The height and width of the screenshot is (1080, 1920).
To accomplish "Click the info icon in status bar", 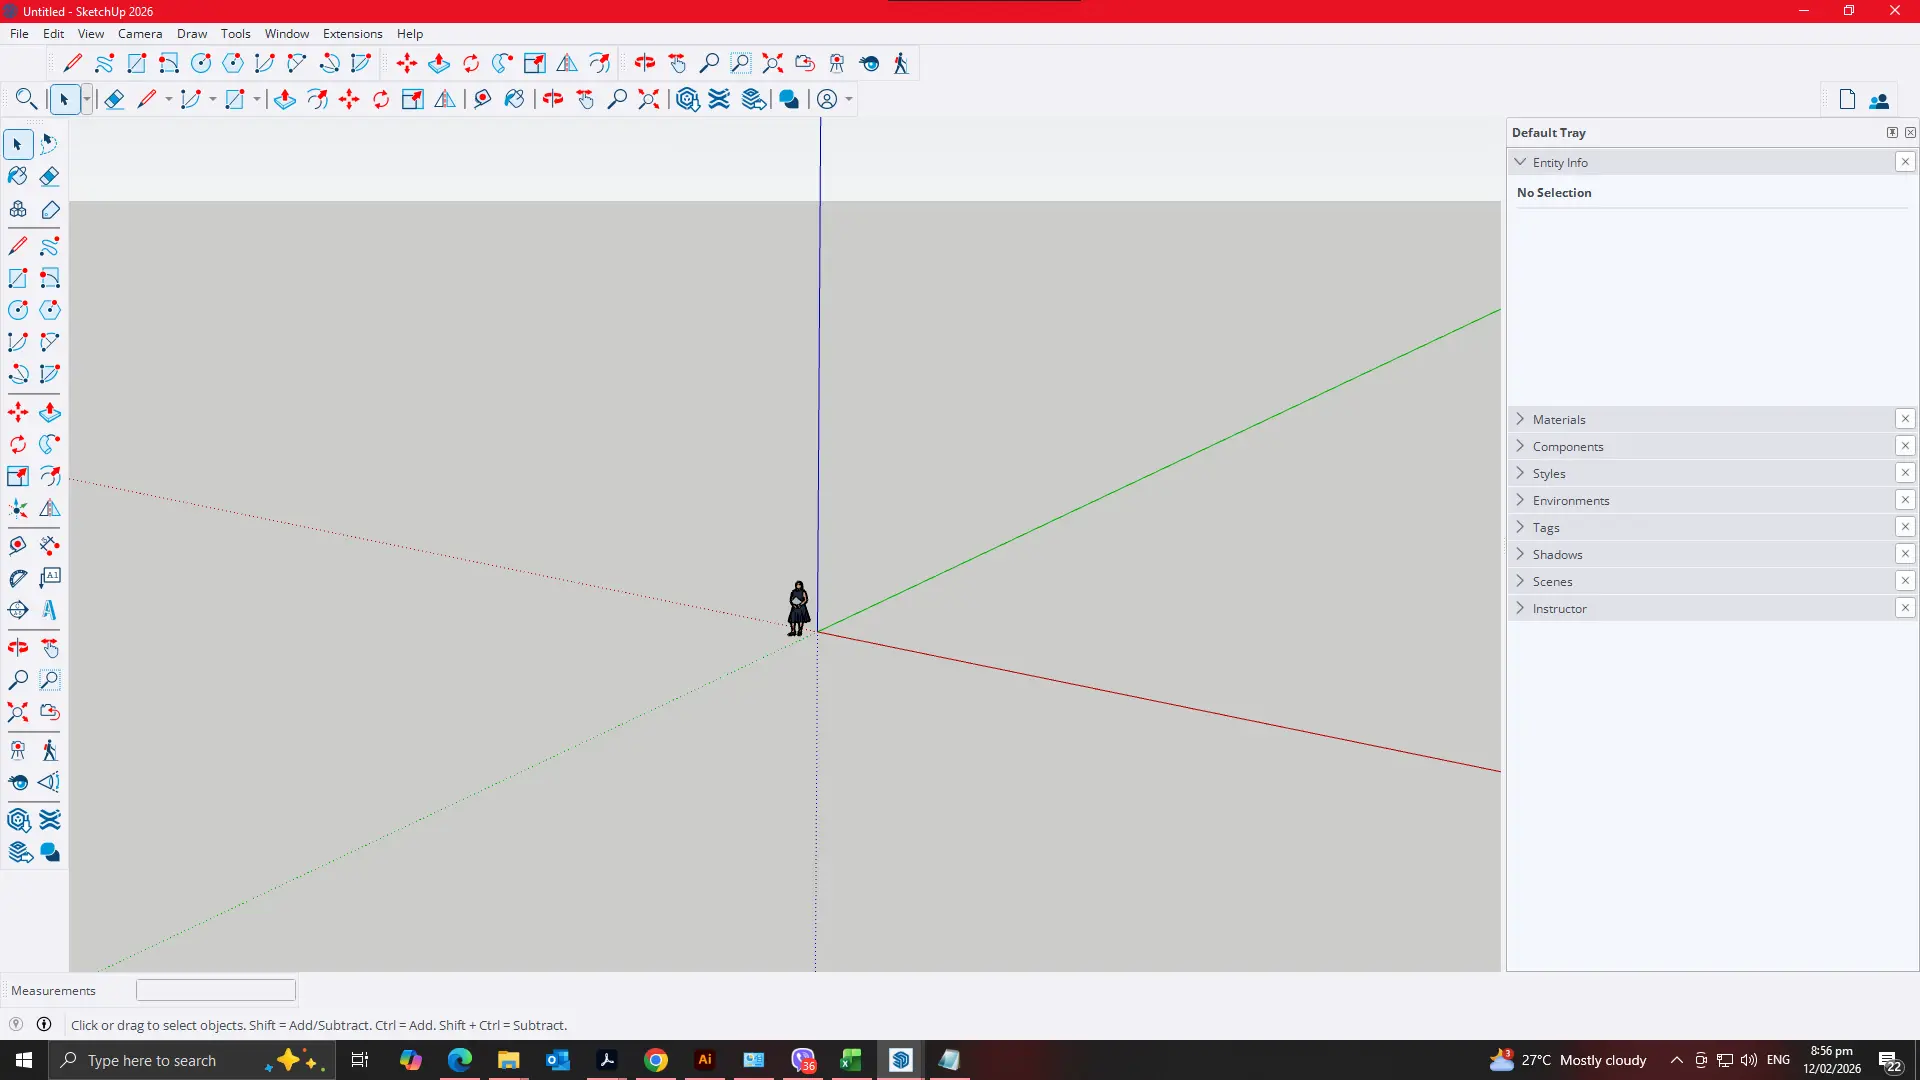I will coord(44,1024).
